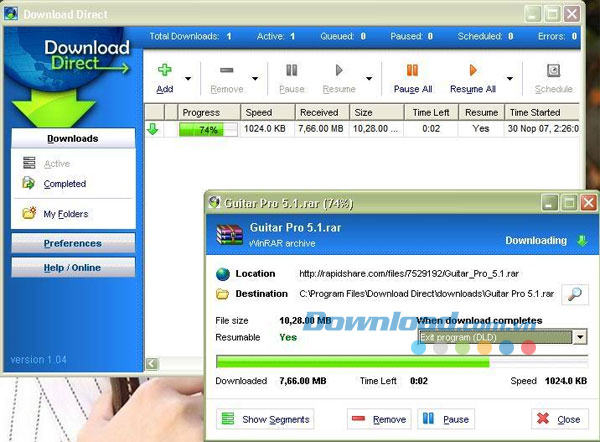Select Active in the Downloads sidebar
Image resolution: width=600 pixels, height=442 pixels.
[57, 164]
